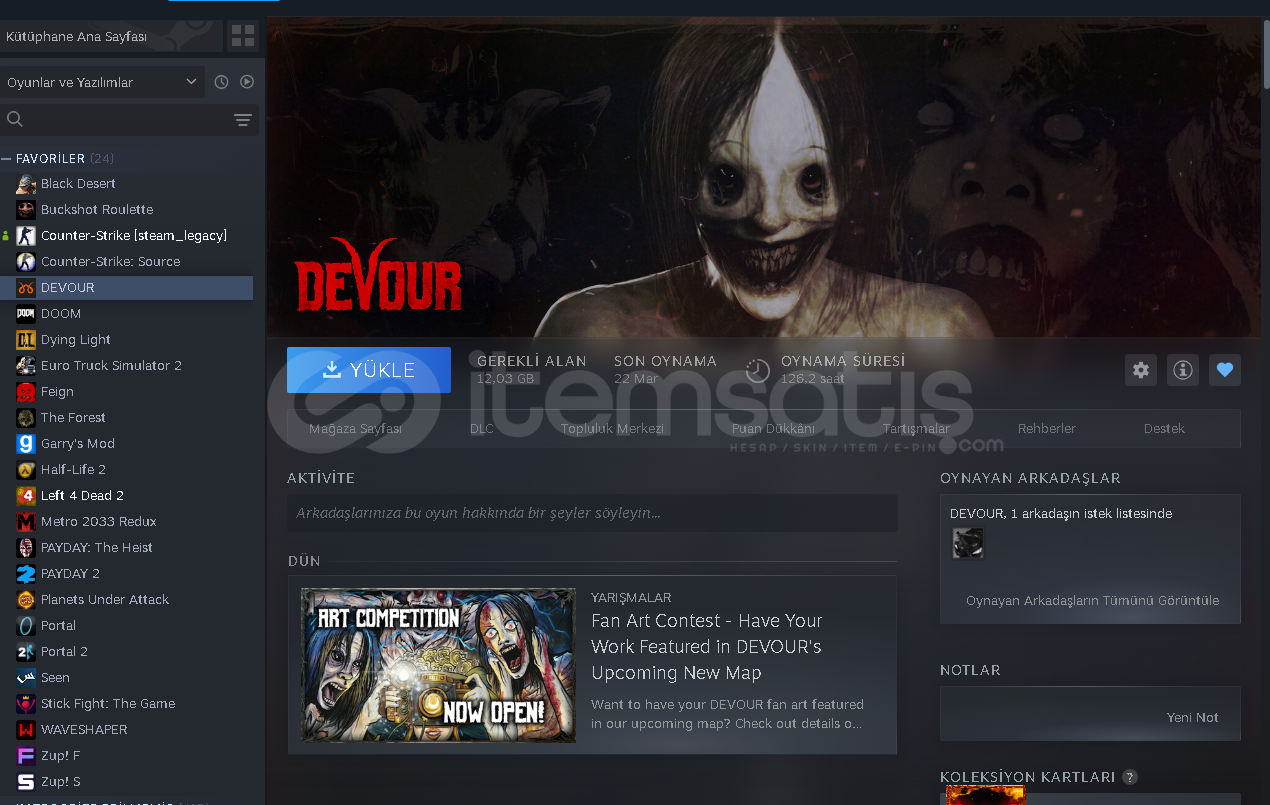Viewport: 1270px width, 805px height.
Task: Click the DOOM game icon
Action: point(26,313)
